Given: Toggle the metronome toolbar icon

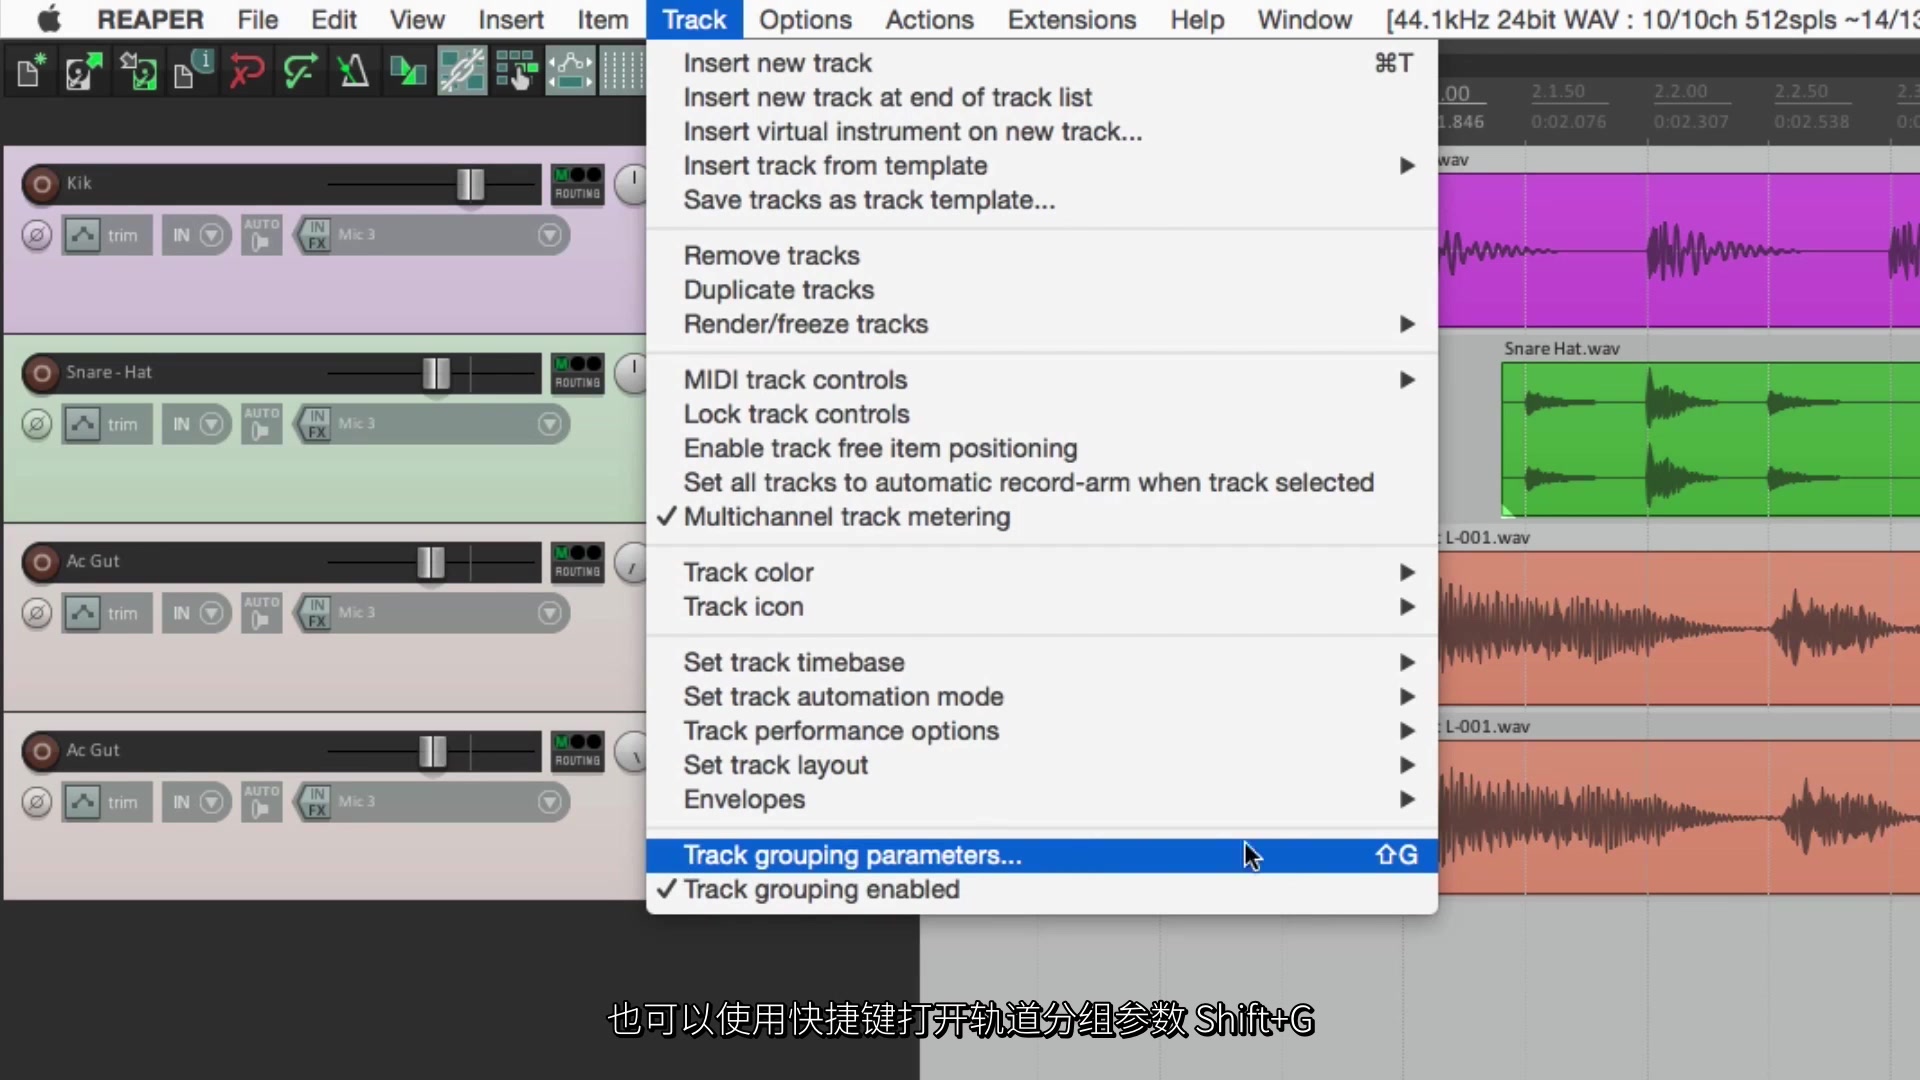Looking at the screenshot, I should click(x=353, y=72).
